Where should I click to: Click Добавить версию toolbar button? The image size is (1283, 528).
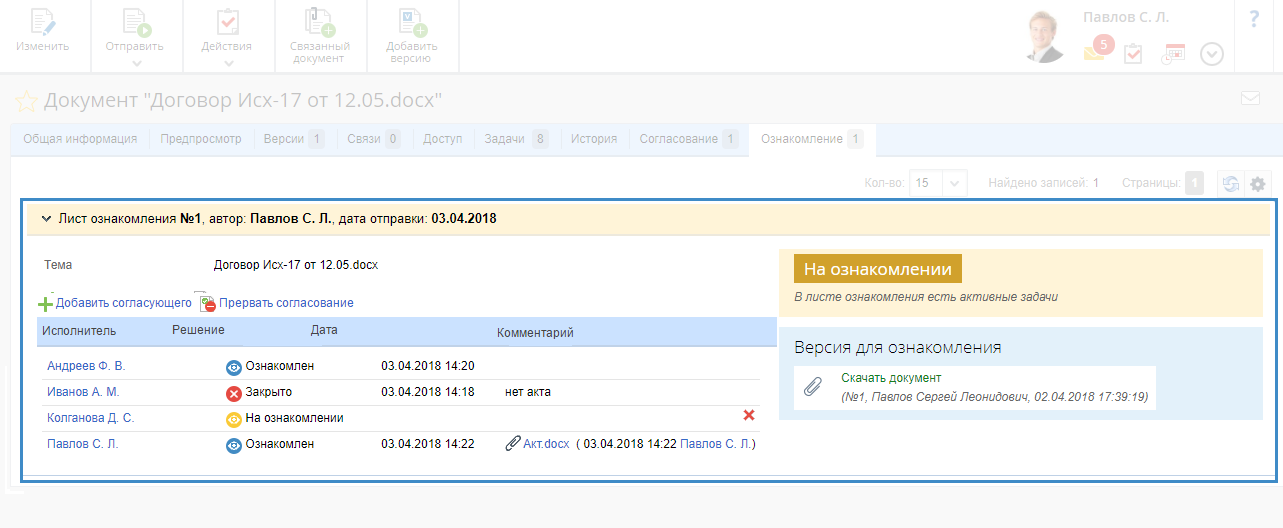[x=412, y=36]
